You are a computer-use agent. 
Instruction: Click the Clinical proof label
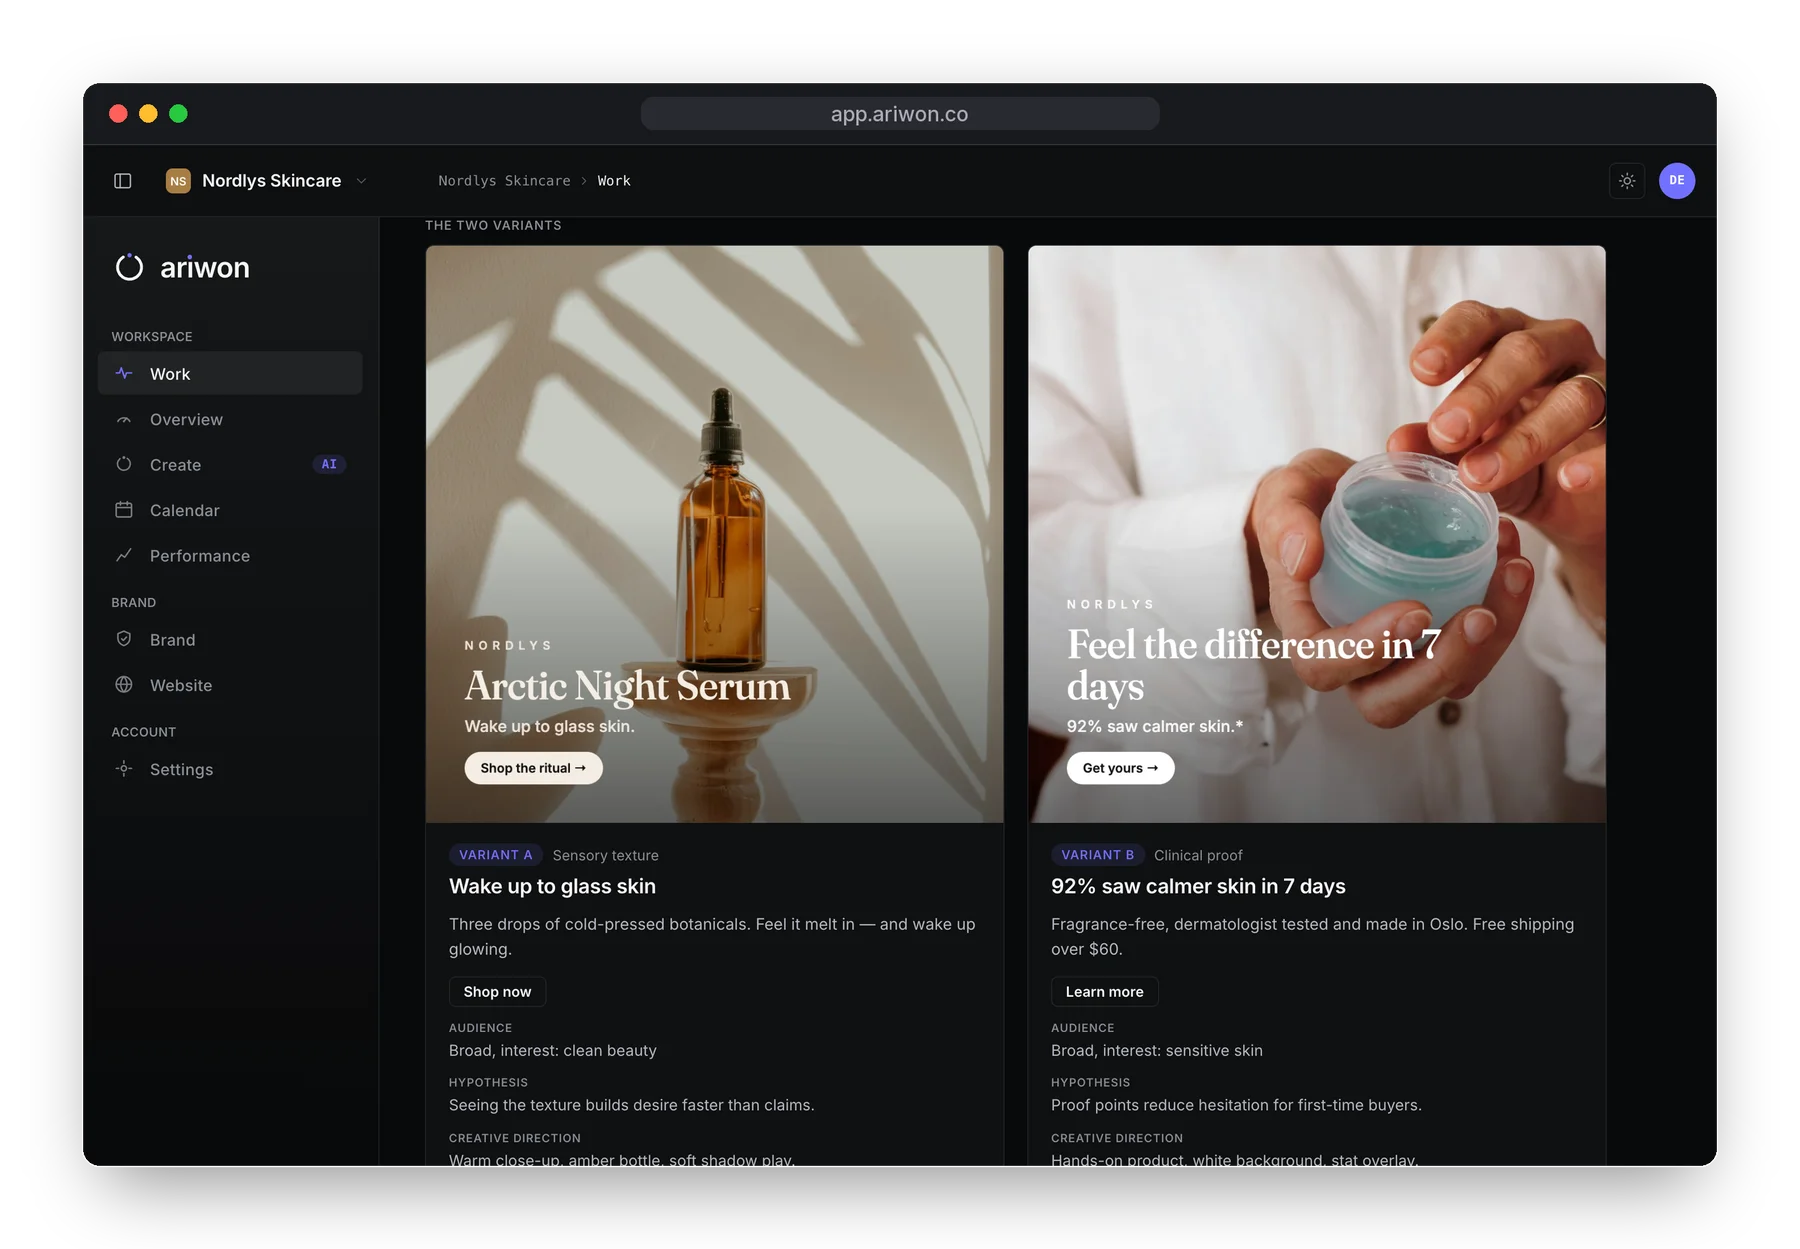pos(1198,856)
